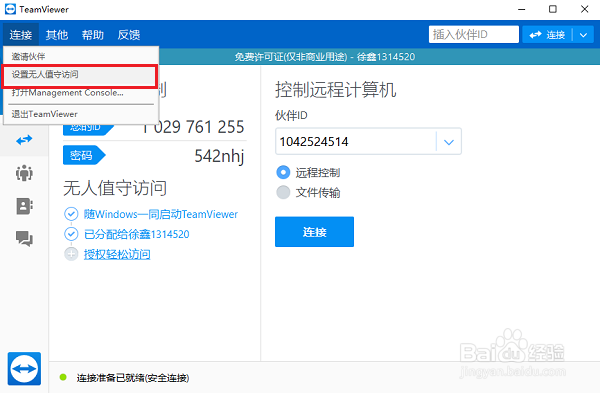Click the 伙伴ID field containing 1042524514
This screenshot has width=600, height=393.
pyautogui.click(x=356, y=142)
